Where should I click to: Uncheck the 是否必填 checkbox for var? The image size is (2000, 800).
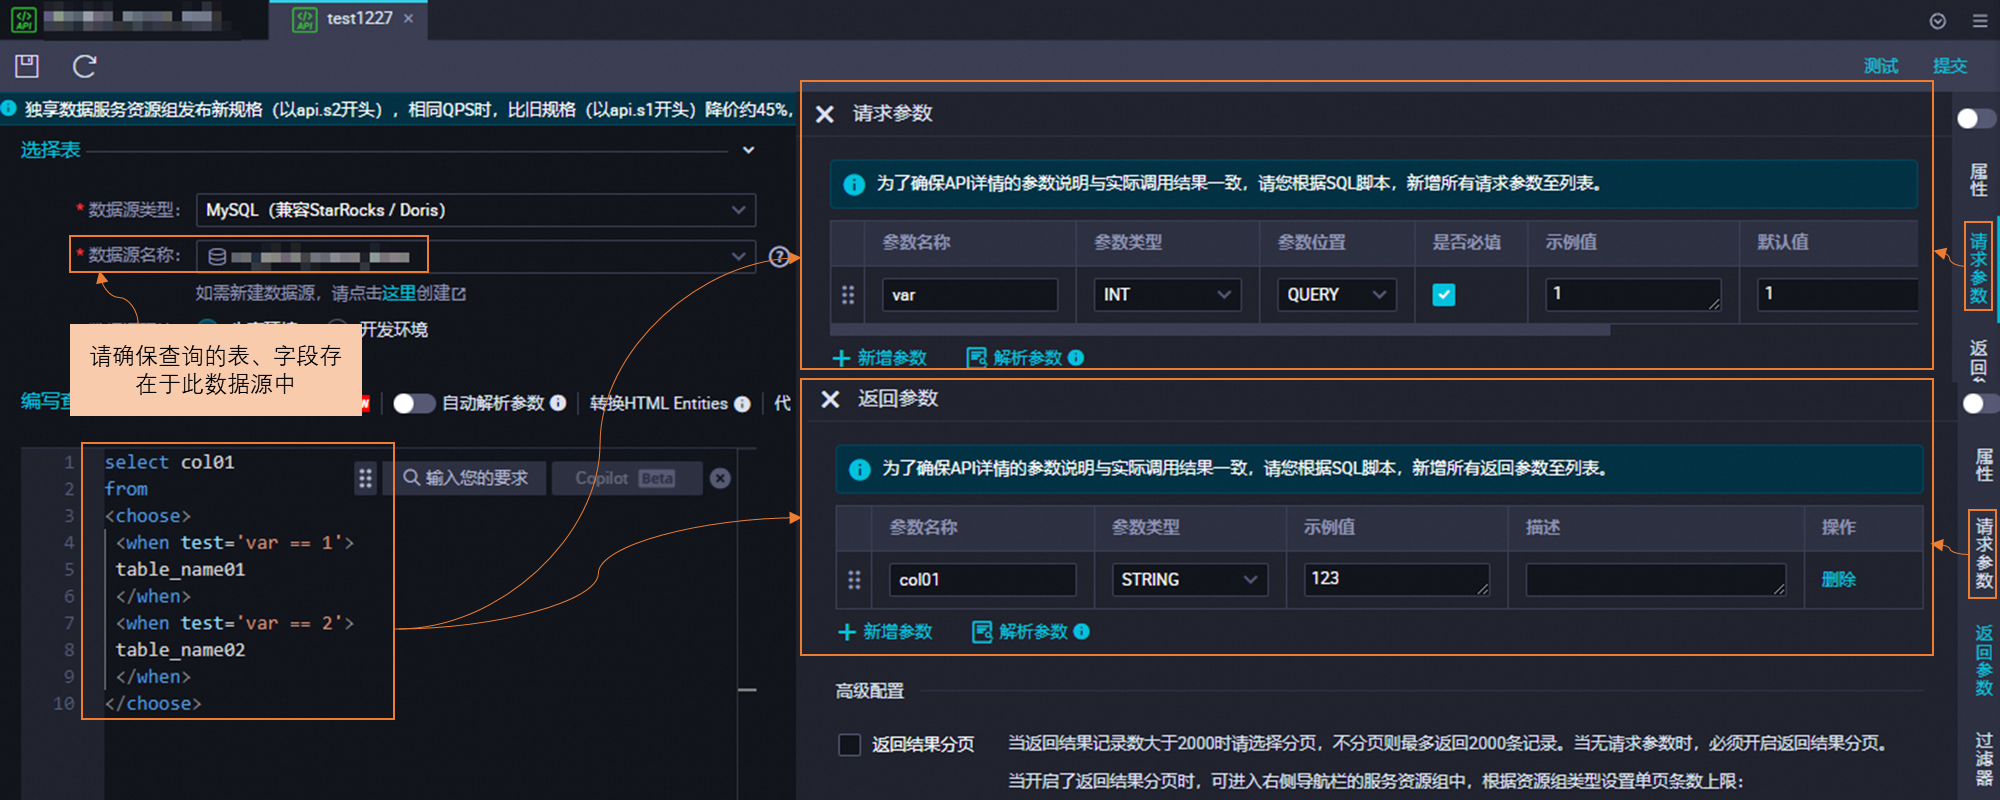click(x=1444, y=295)
